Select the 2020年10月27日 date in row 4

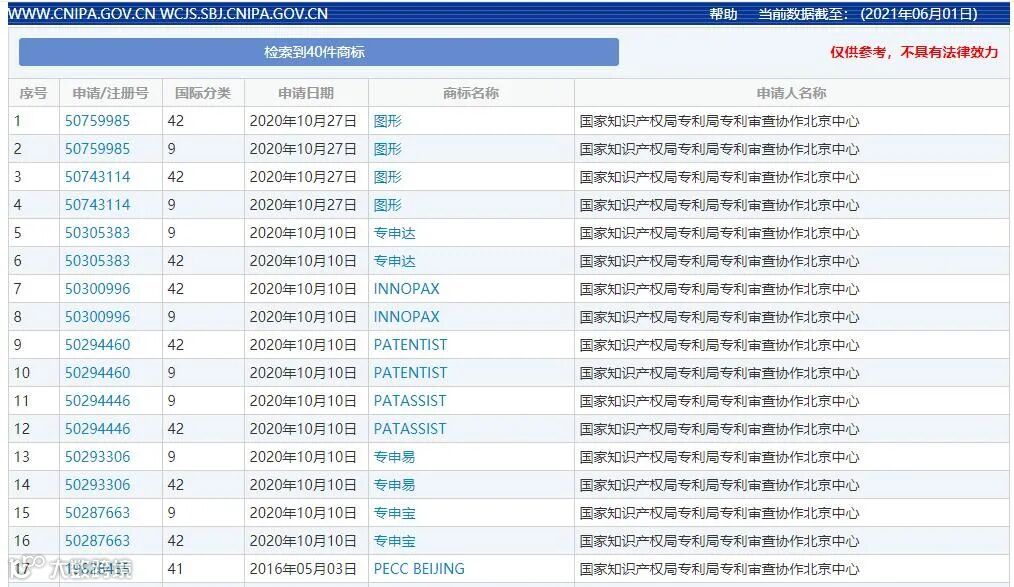click(x=303, y=205)
